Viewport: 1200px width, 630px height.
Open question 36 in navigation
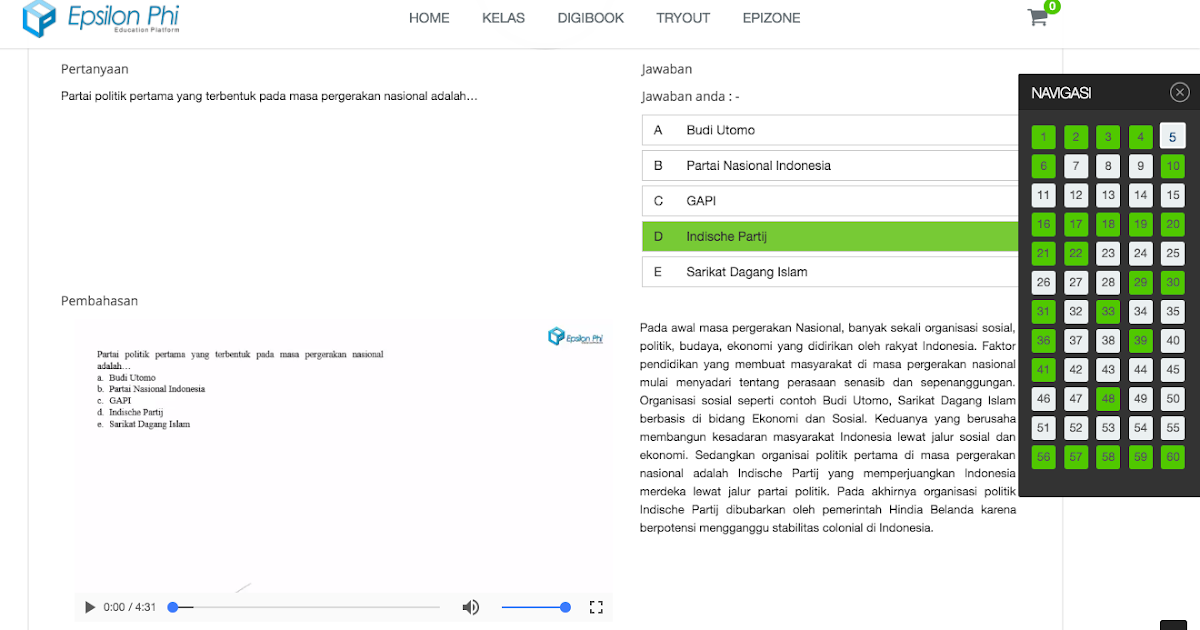pos(1043,340)
